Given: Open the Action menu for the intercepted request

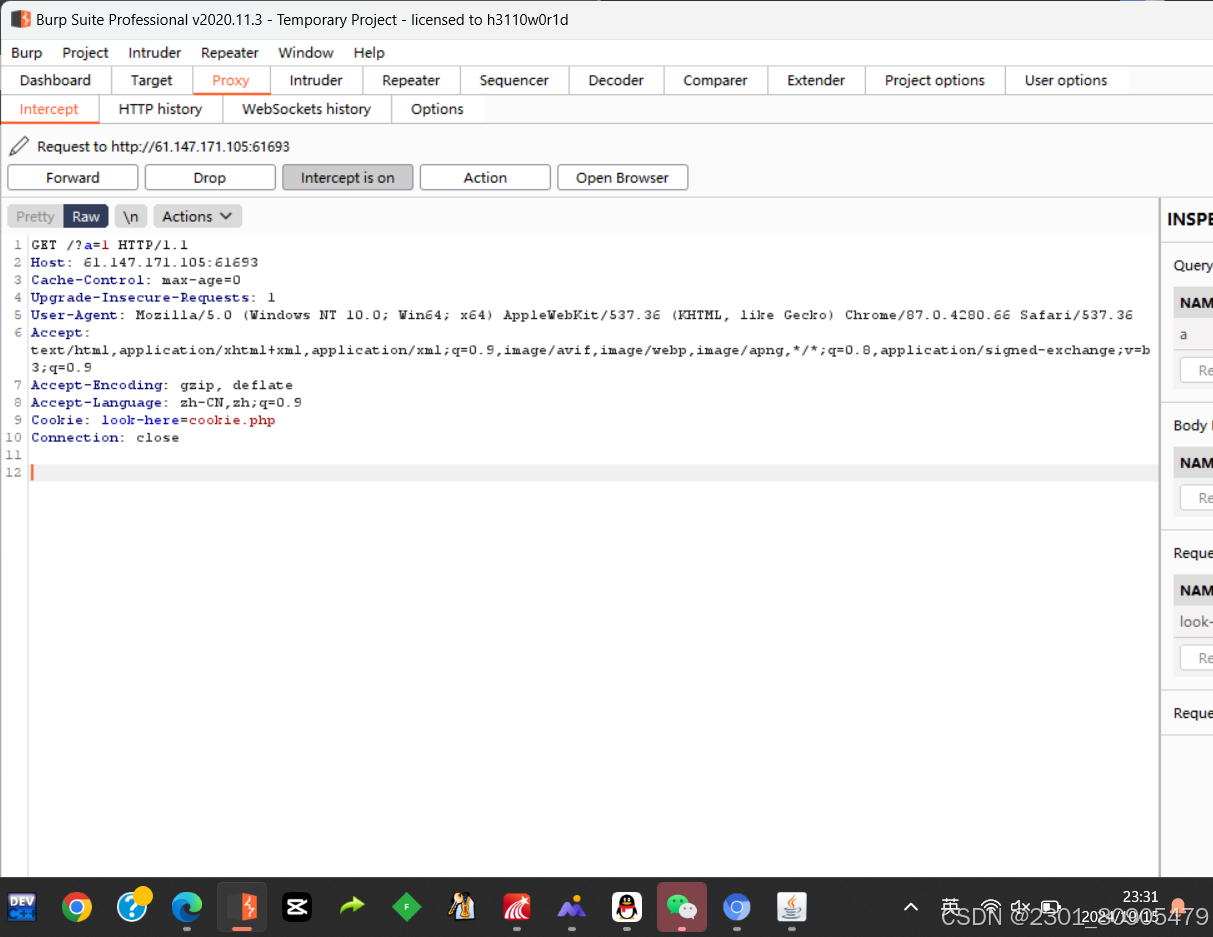Looking at the screenshot, I should coord(484,177).
